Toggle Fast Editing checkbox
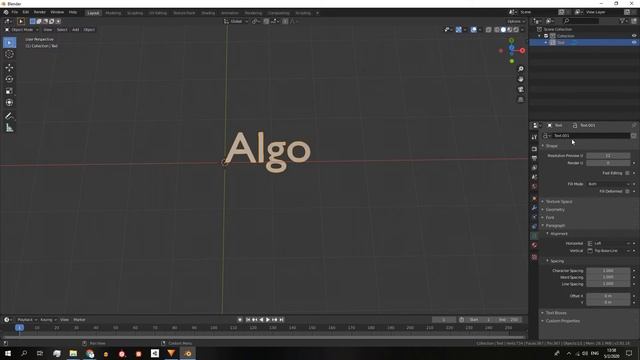640x360 pixels. (x=627, y=173)
